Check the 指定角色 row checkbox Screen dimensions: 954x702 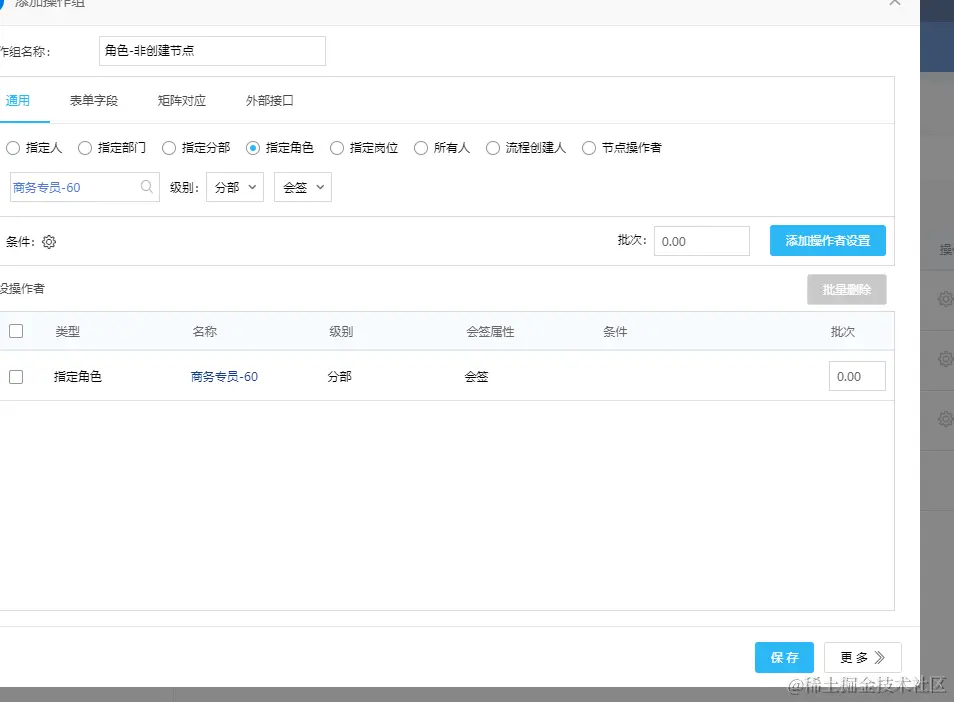coord(16,377)
